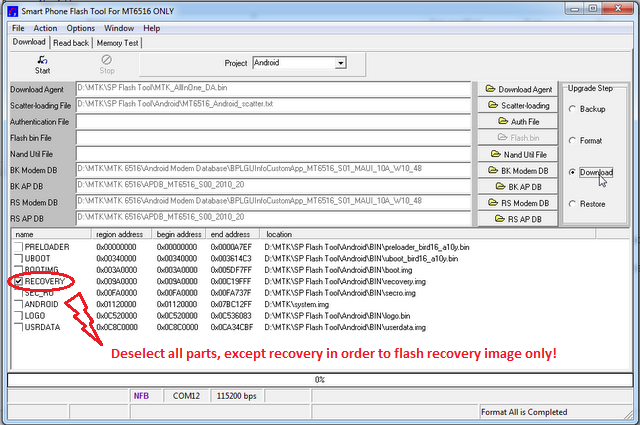
Task: Click the Auth File folder button
Action: (x=518, y=122)
